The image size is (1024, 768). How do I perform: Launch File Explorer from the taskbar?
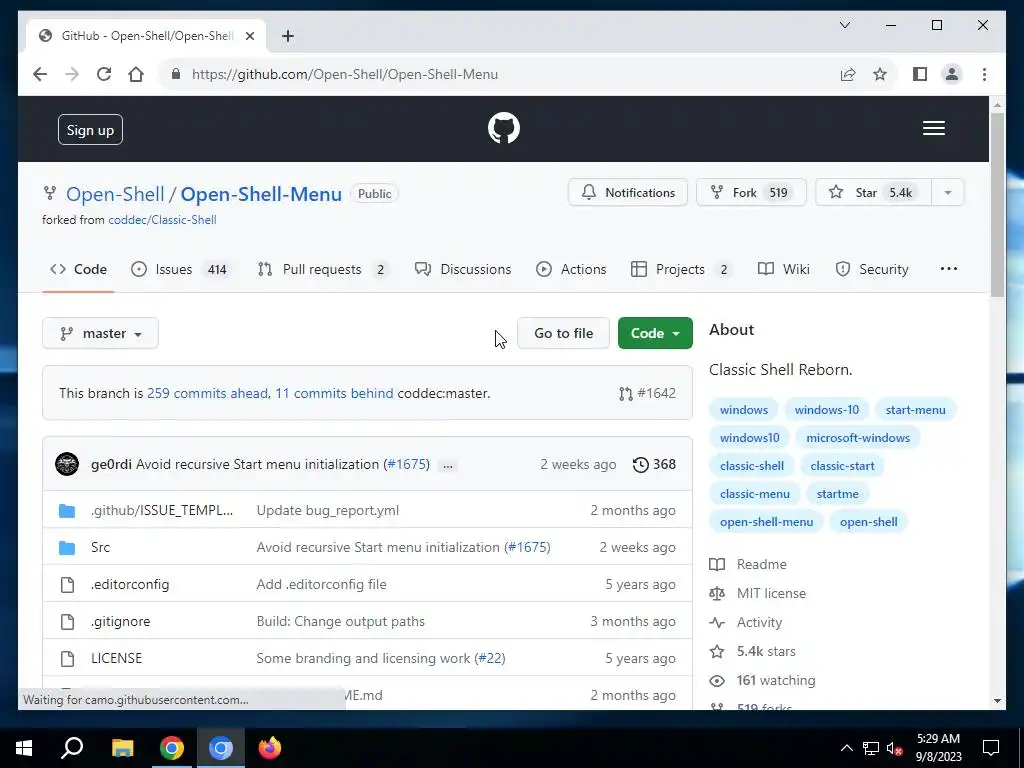[122, 748]
